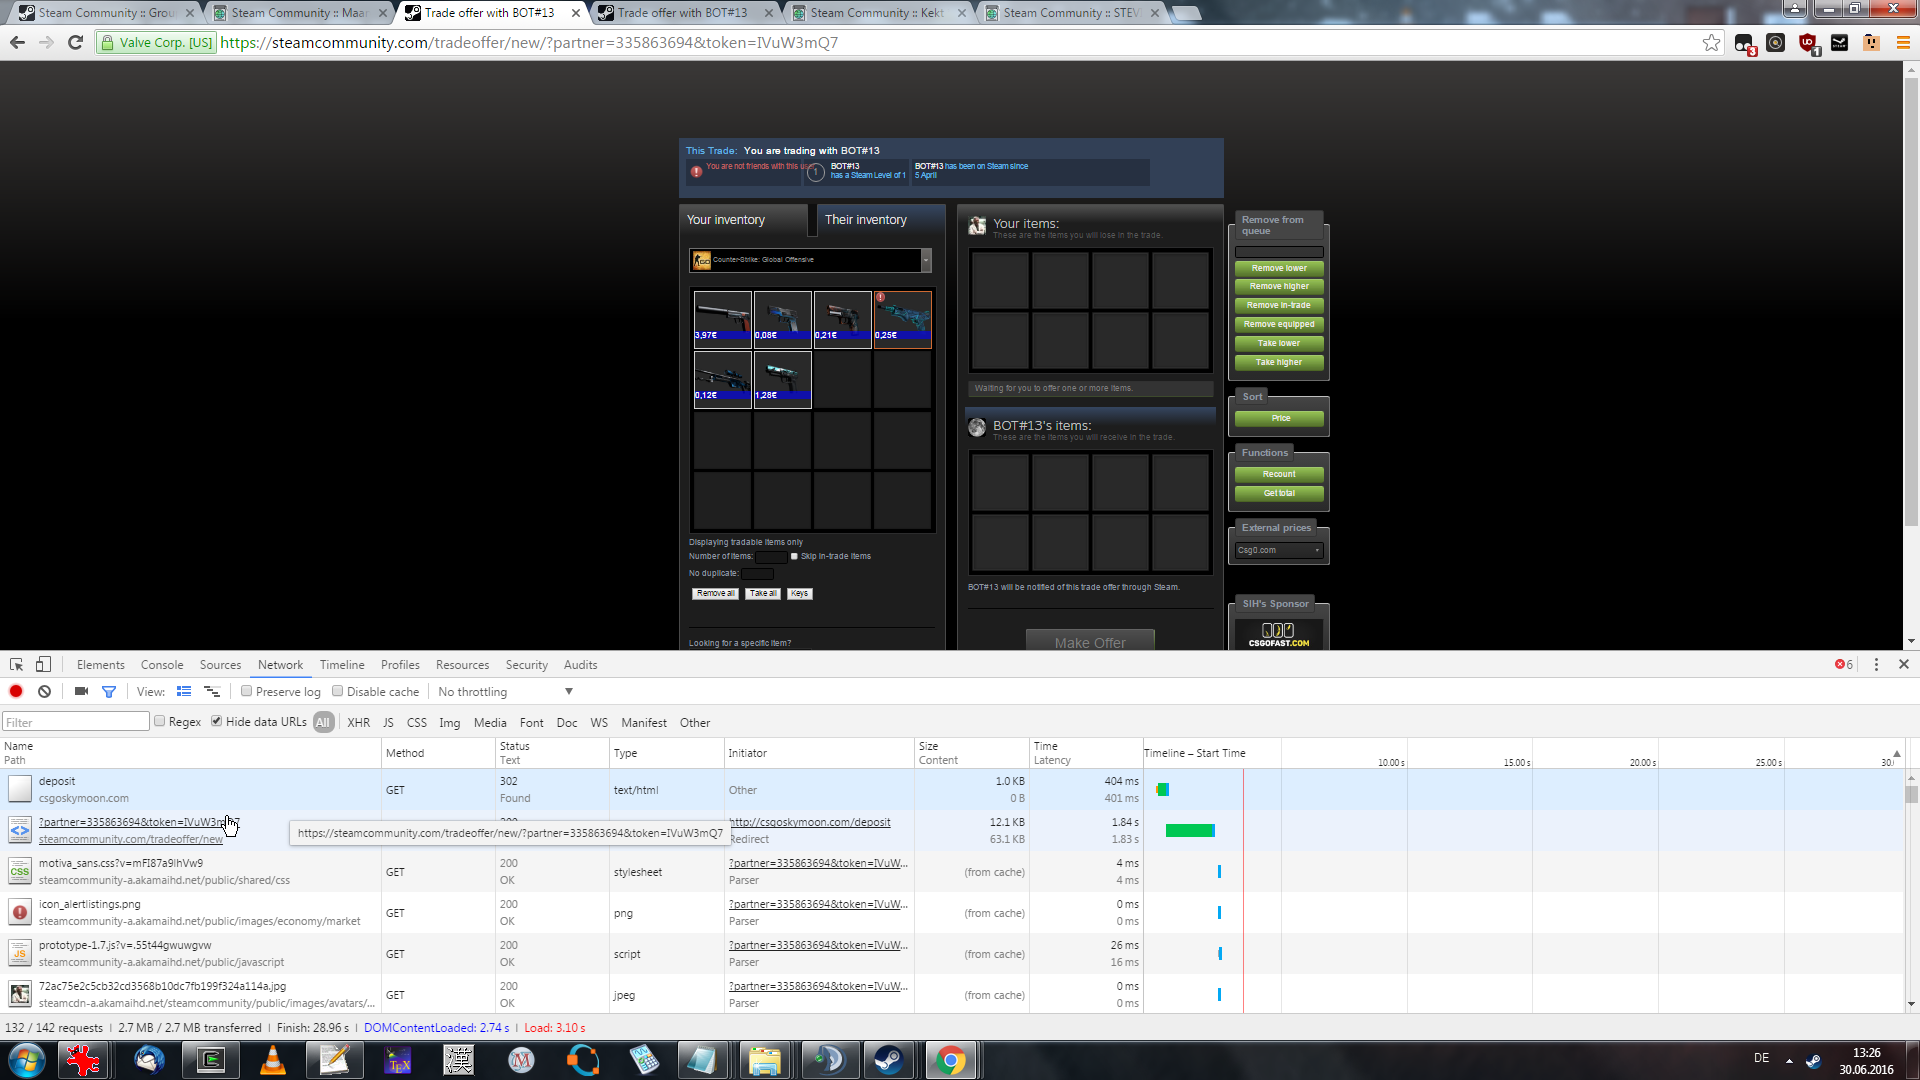This screenshot has width=1920, height=1080.
Task: Bookmark this page with star icon
Action: [1711, 42]
